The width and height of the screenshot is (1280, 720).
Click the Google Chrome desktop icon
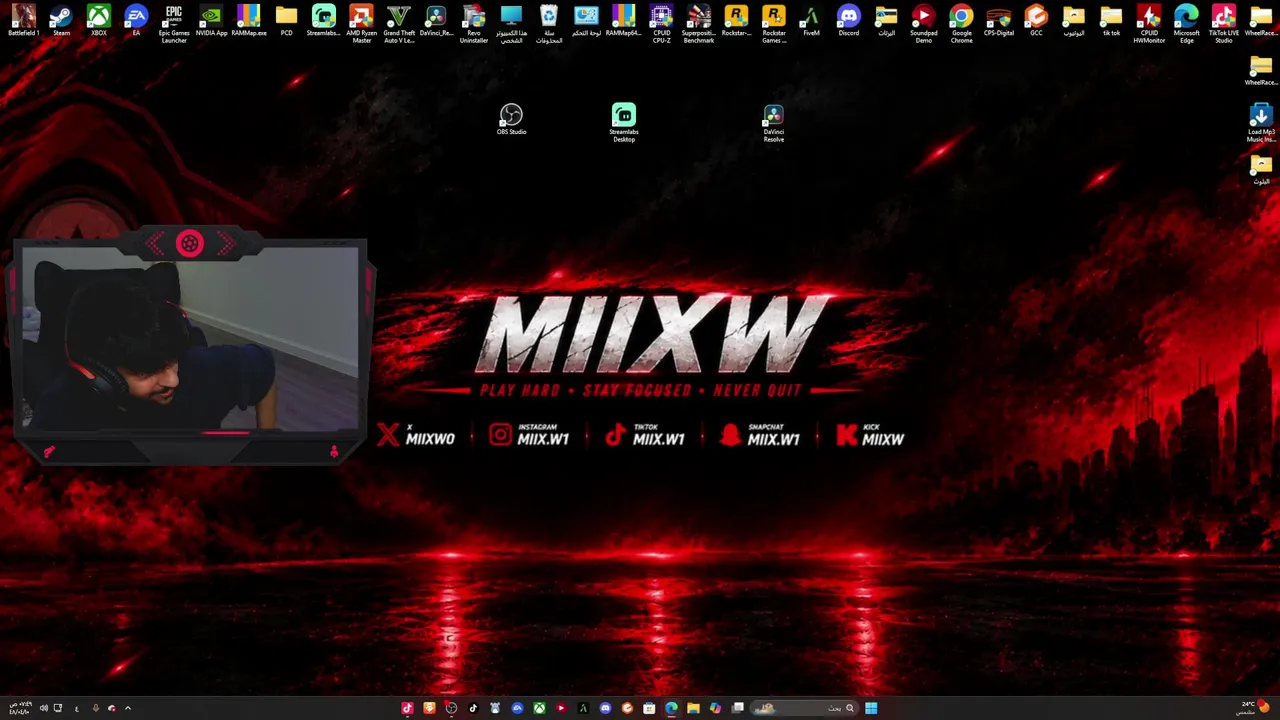click(x=961, y=24)
